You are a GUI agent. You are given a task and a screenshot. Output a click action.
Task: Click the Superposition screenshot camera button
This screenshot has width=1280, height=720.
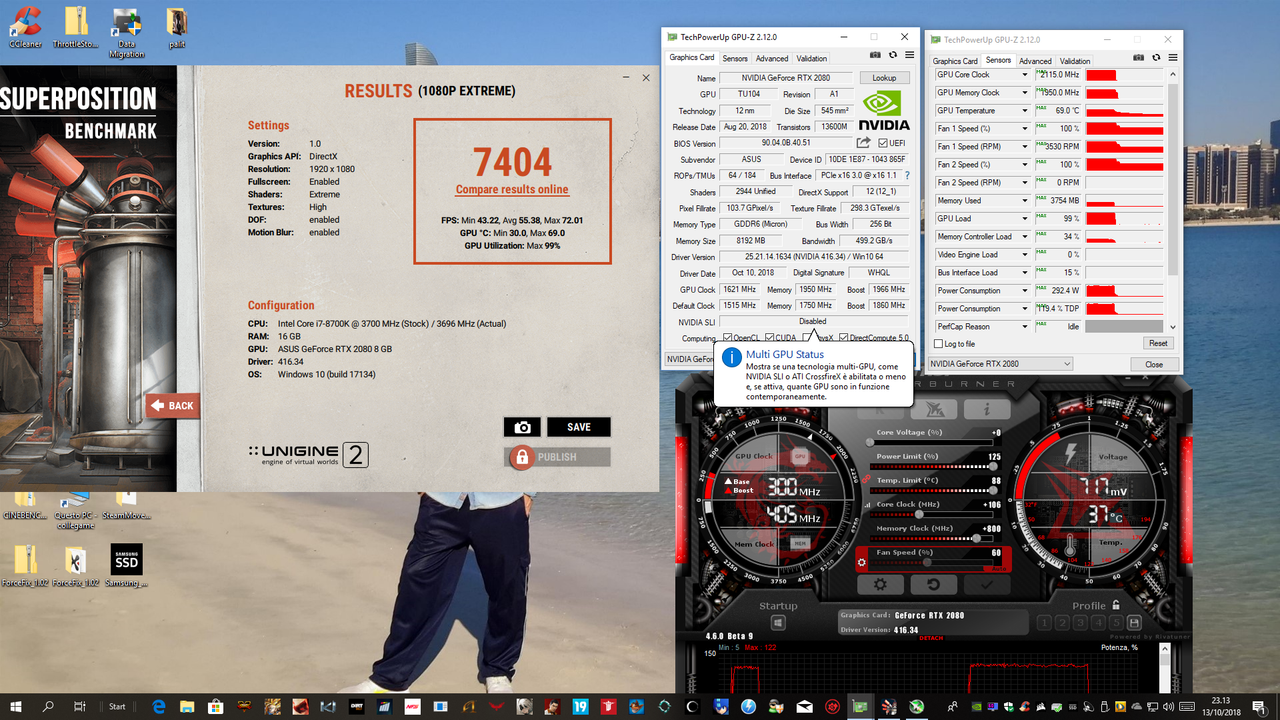pyautogui.click(x=522, y=427)
